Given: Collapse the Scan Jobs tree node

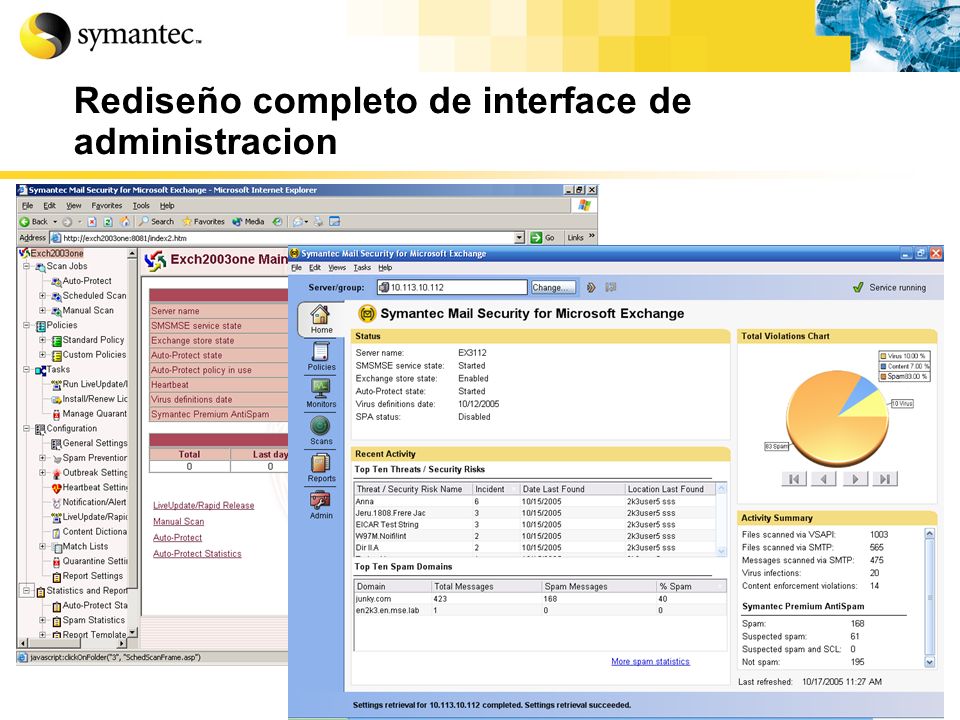Looking at the screenshot, I should [26, 266].
